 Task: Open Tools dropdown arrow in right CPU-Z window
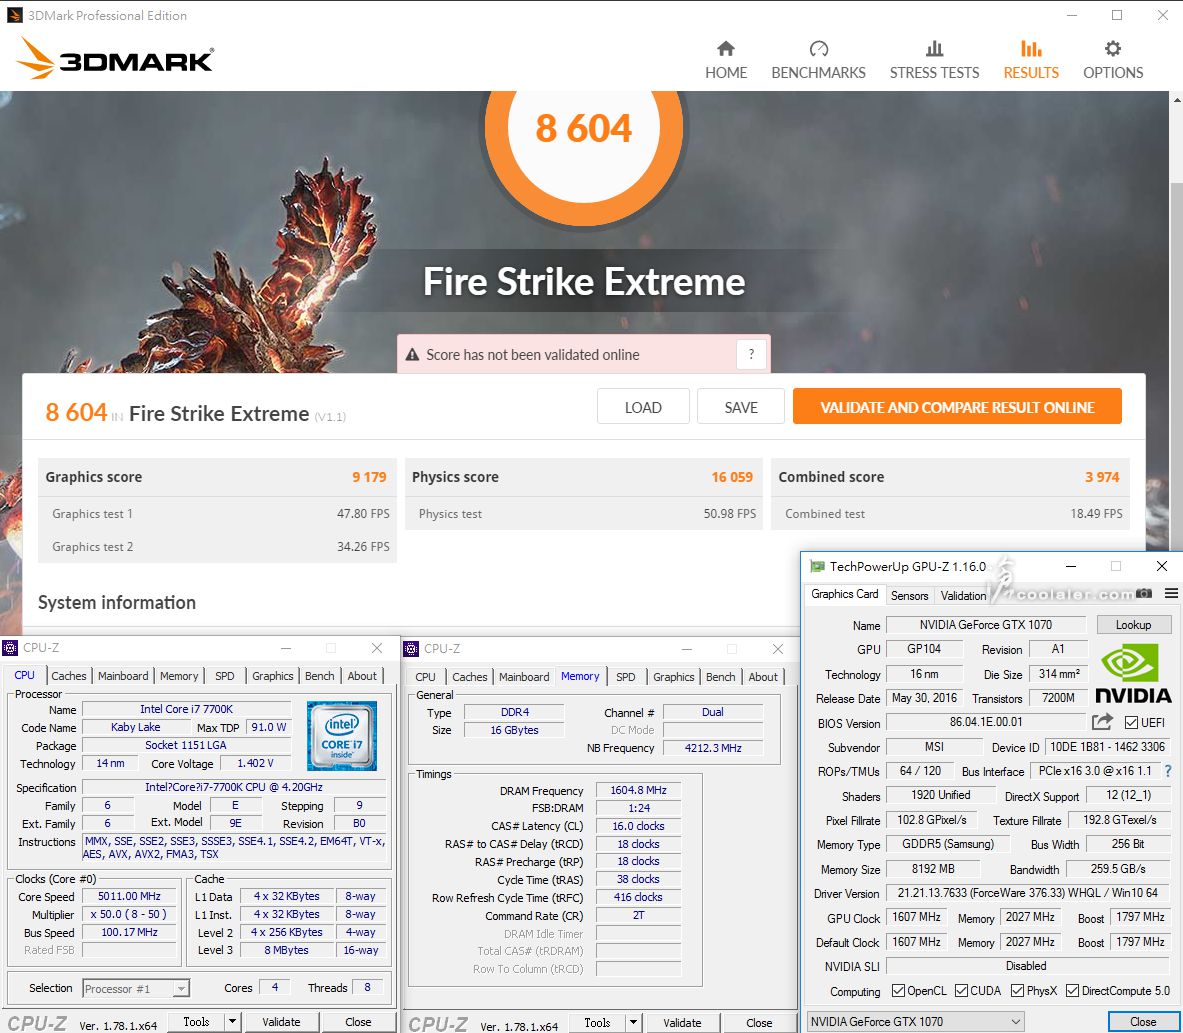[x=633, y=1023]
